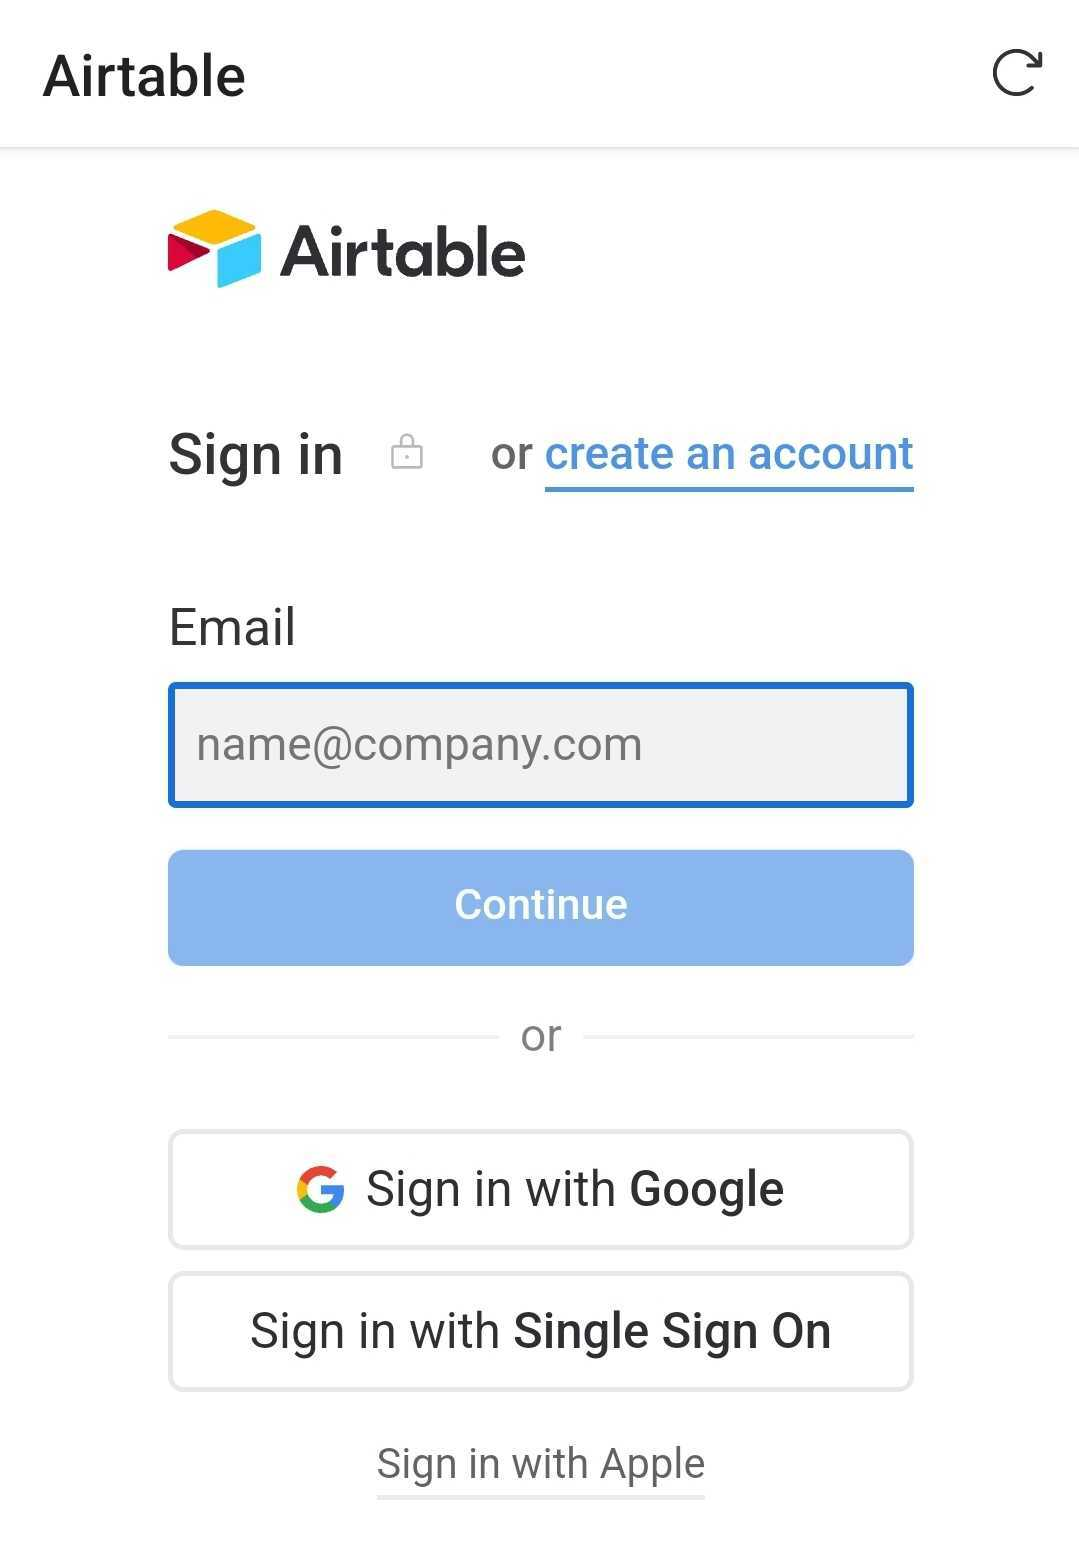Select Sign in with Single Sign On
The image size is (1079, 1560).
540,1331
